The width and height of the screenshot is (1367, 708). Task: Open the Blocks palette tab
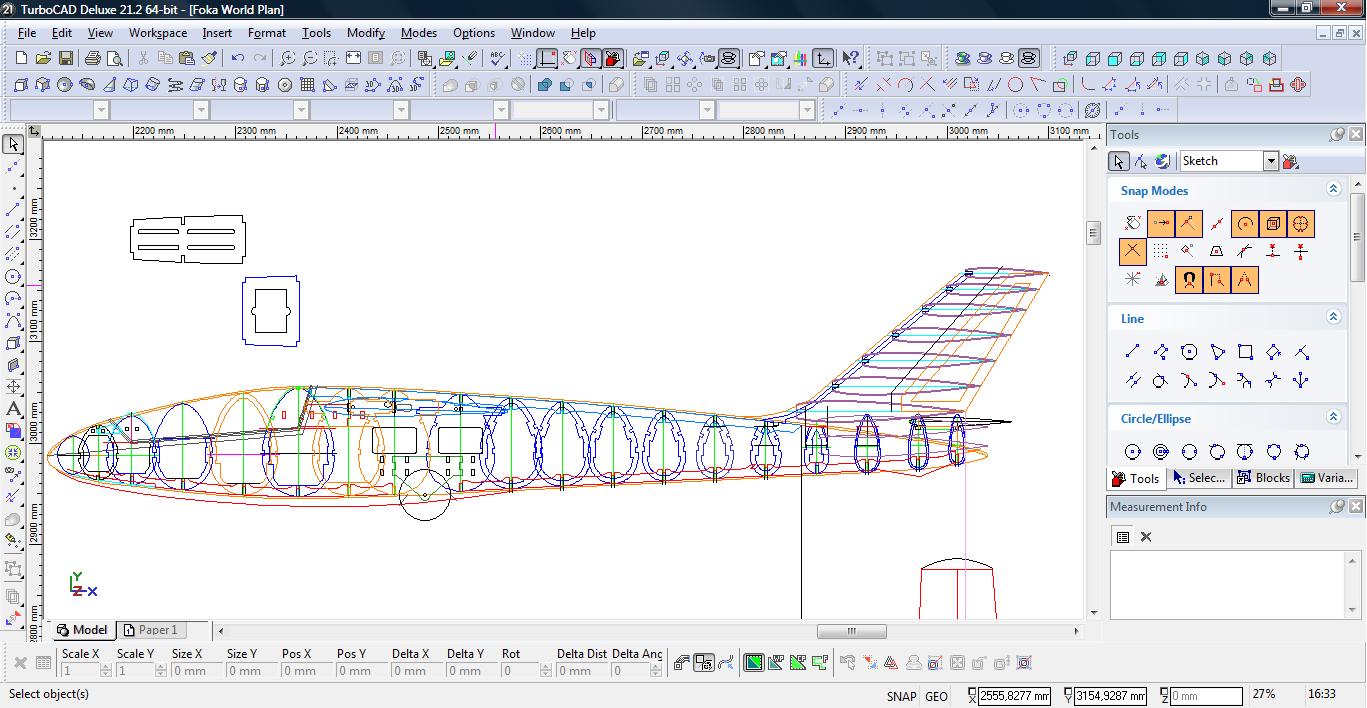1263,478
